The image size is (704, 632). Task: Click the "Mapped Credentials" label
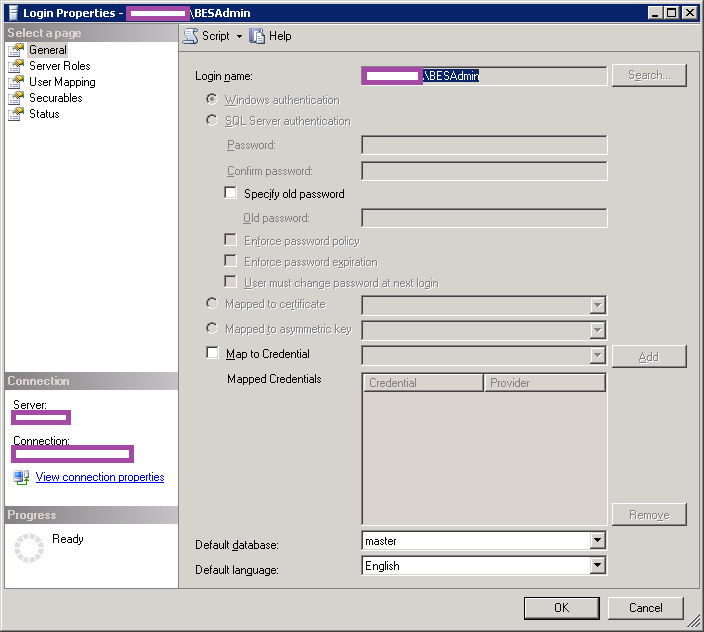(x=274, y=379)
